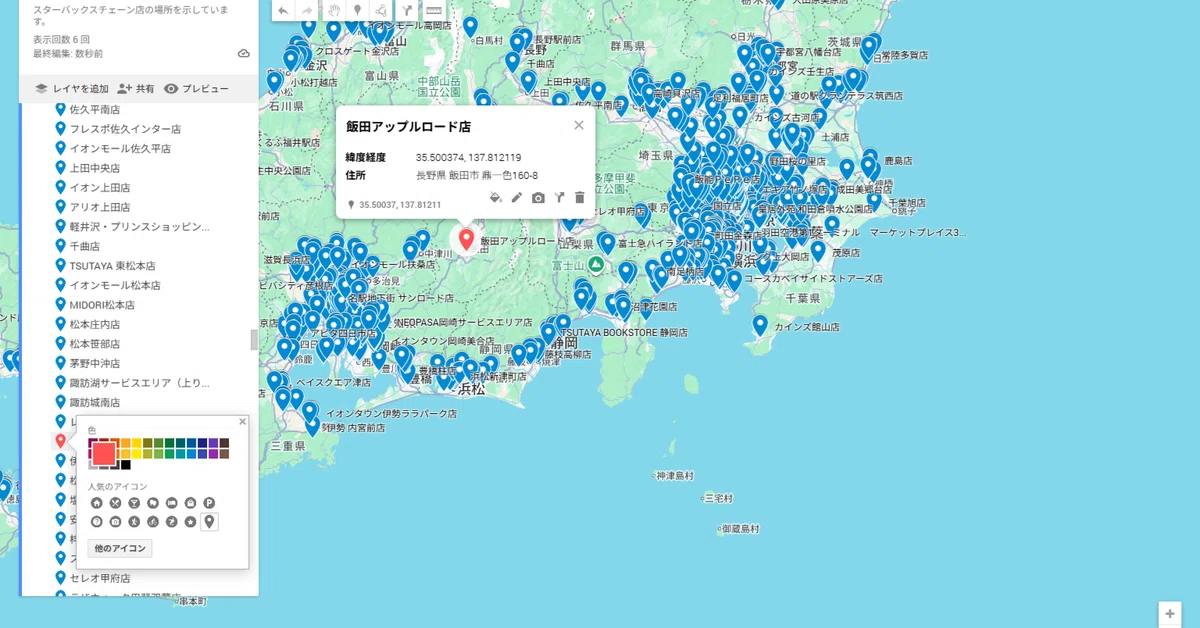
Task: Choose the fork and knife restaurant icon
Action: click(x=116, y=502)
